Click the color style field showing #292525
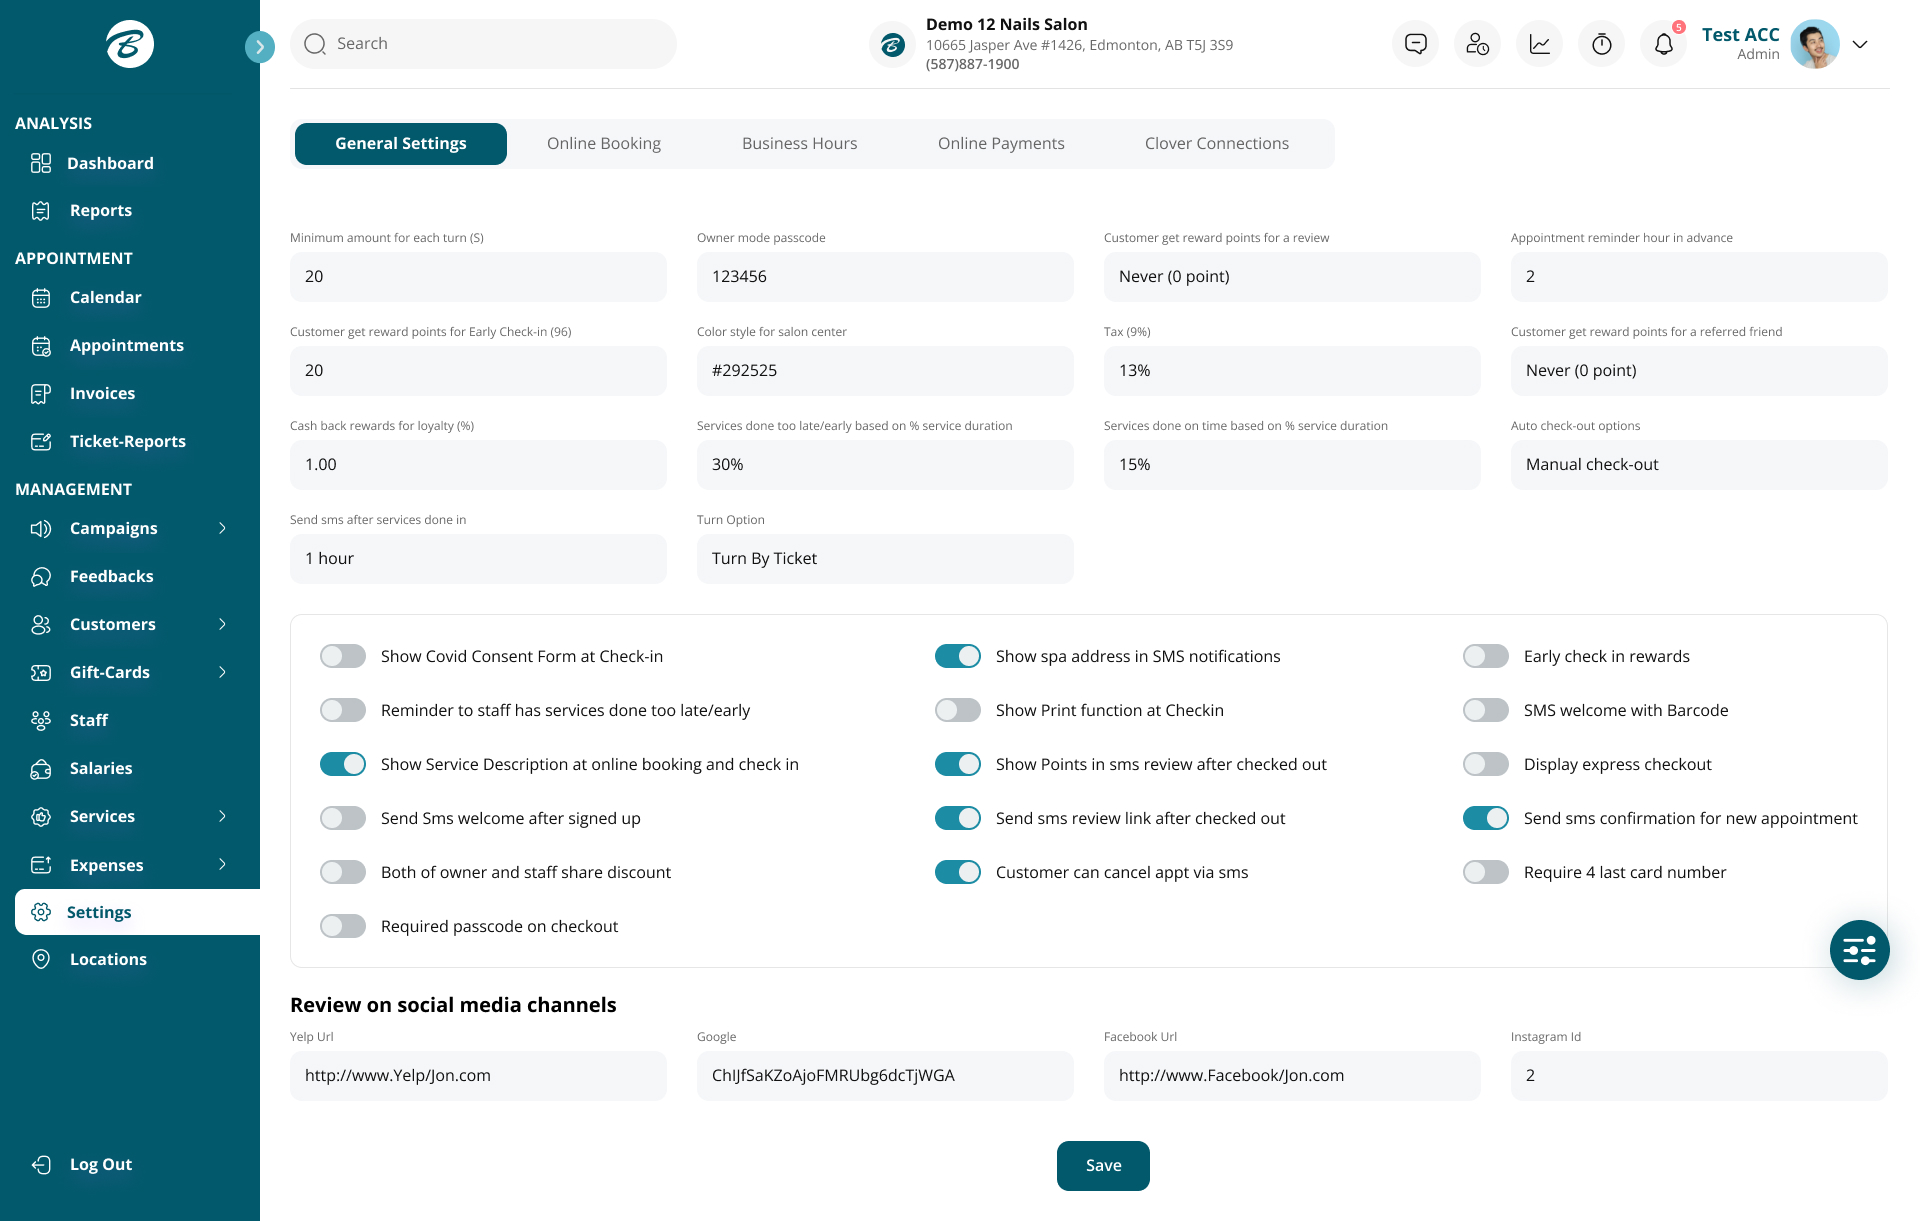 coord(884,370)
